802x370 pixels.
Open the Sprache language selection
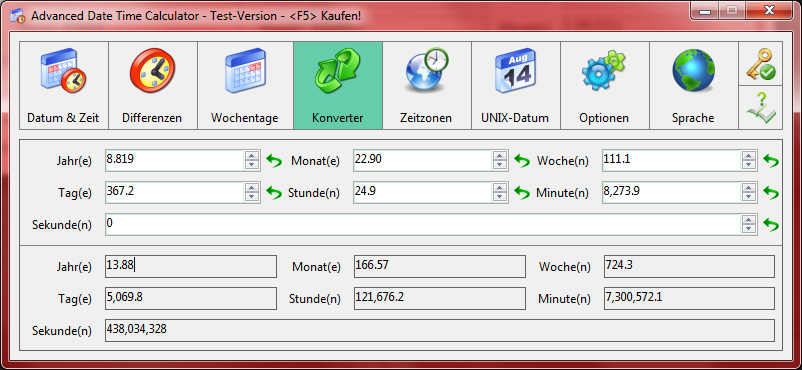click(694, 85)
